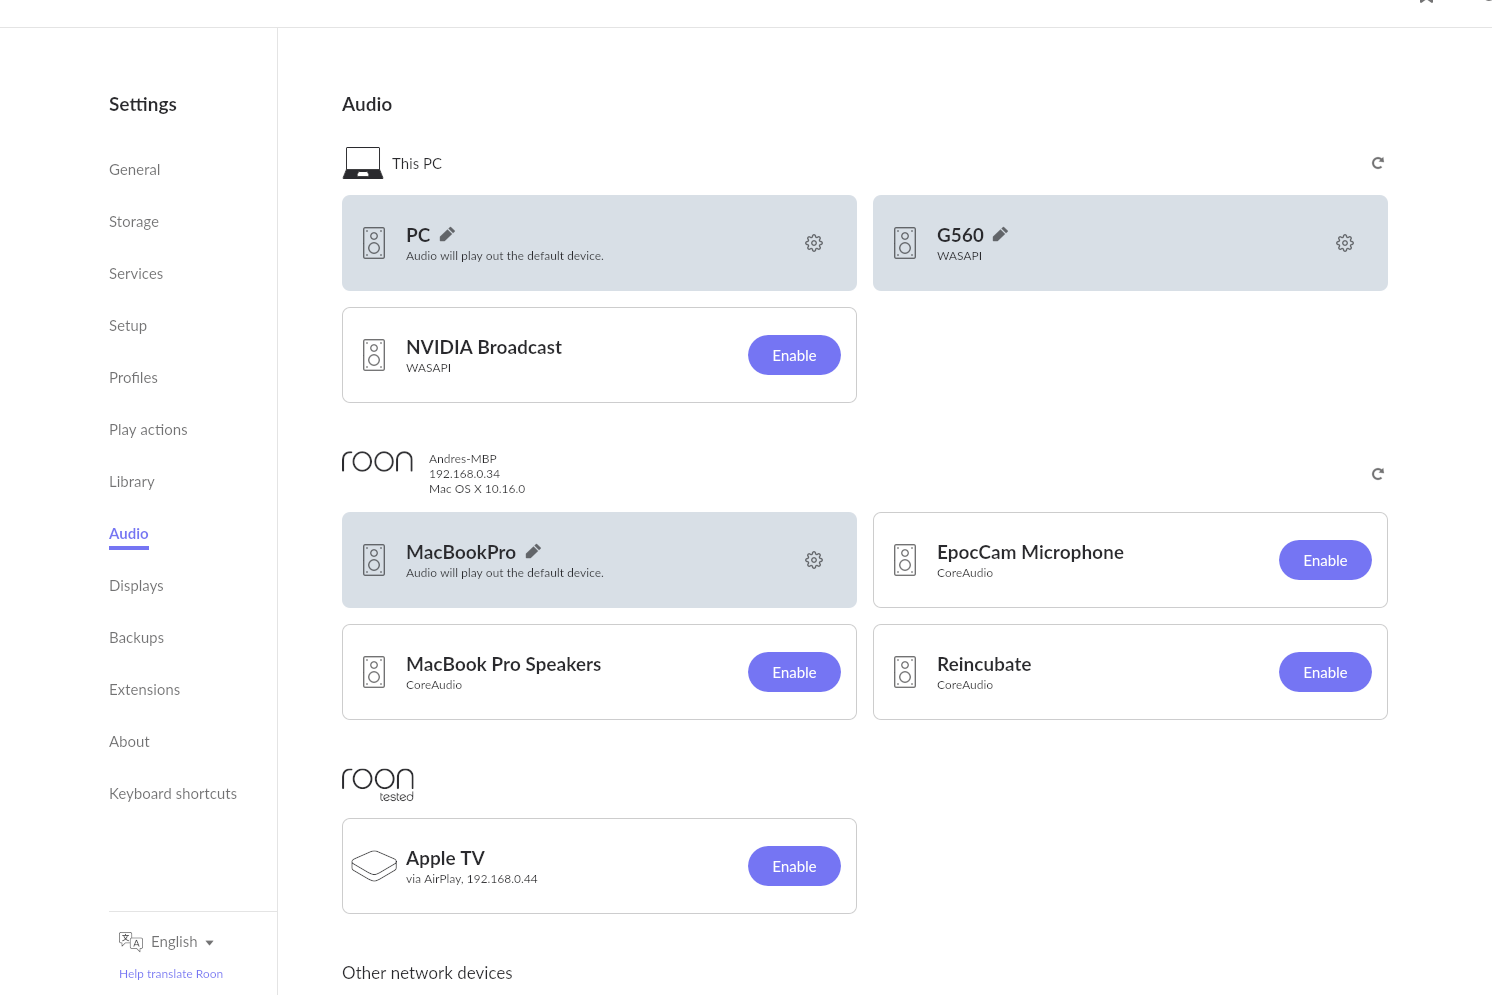Click MacBook Pro Speakers device icon
This screenshot has width=1492, height=995.
click(x=374, y=672)
